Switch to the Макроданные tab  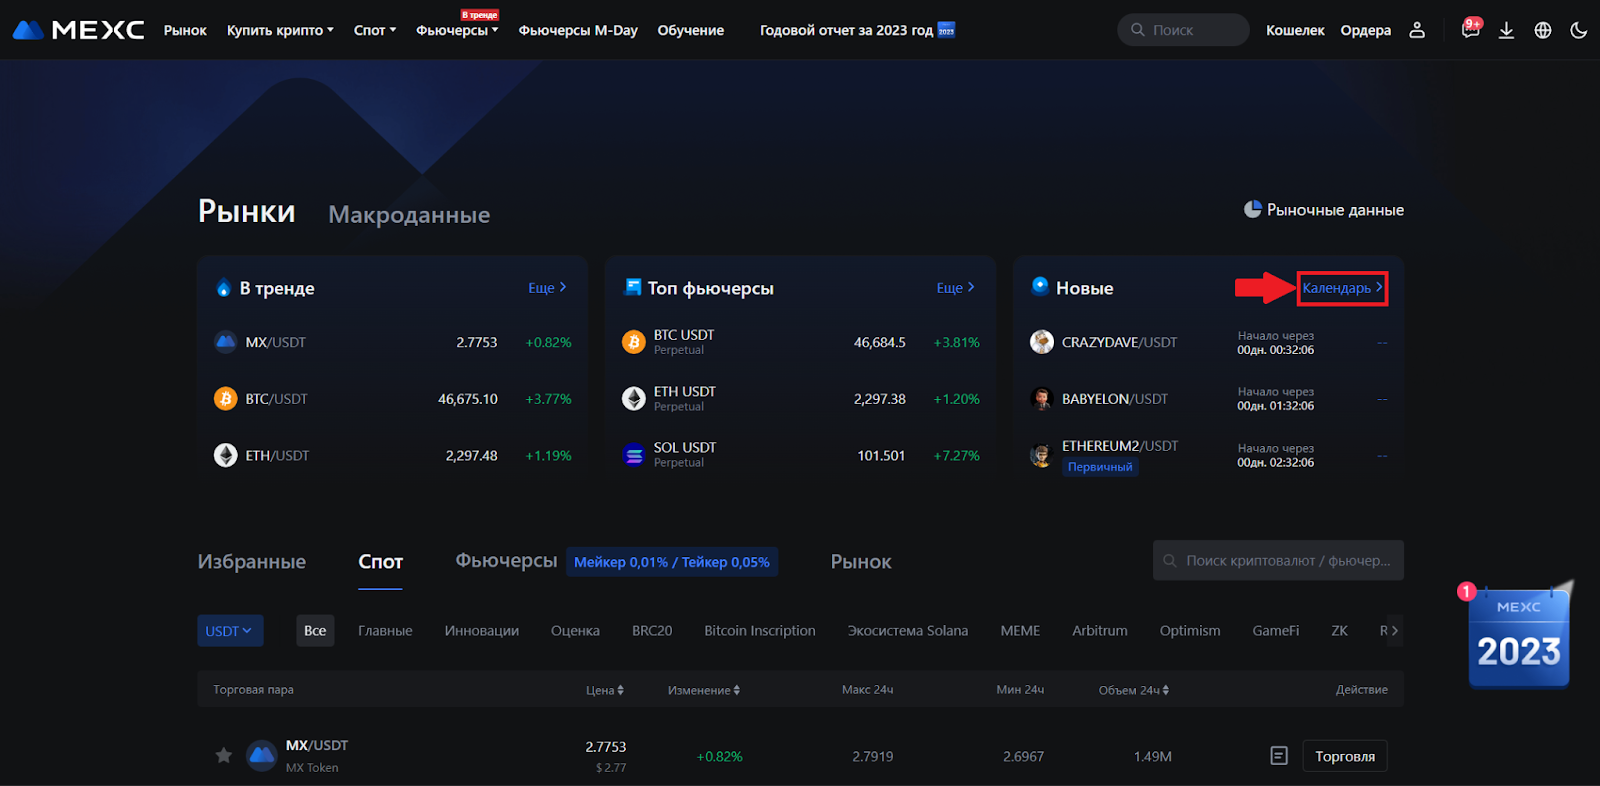pyautogui.click(x=409, y=214)
